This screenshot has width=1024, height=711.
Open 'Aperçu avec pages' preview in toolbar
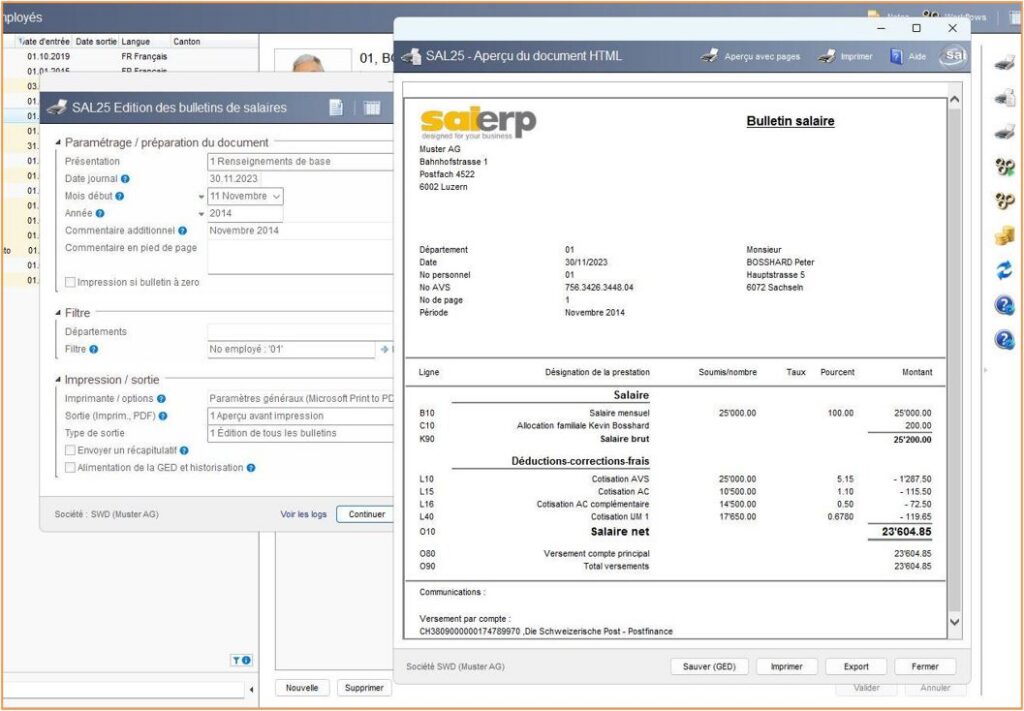click(x=751, y=56)
